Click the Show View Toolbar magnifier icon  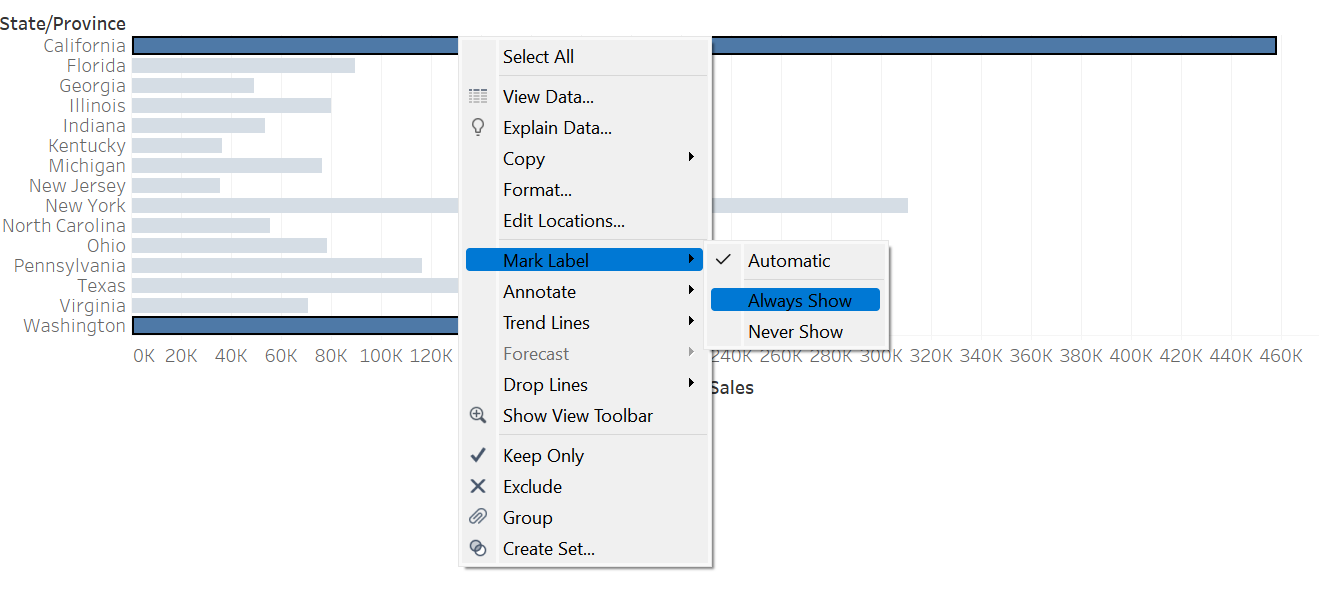[478, 415]
